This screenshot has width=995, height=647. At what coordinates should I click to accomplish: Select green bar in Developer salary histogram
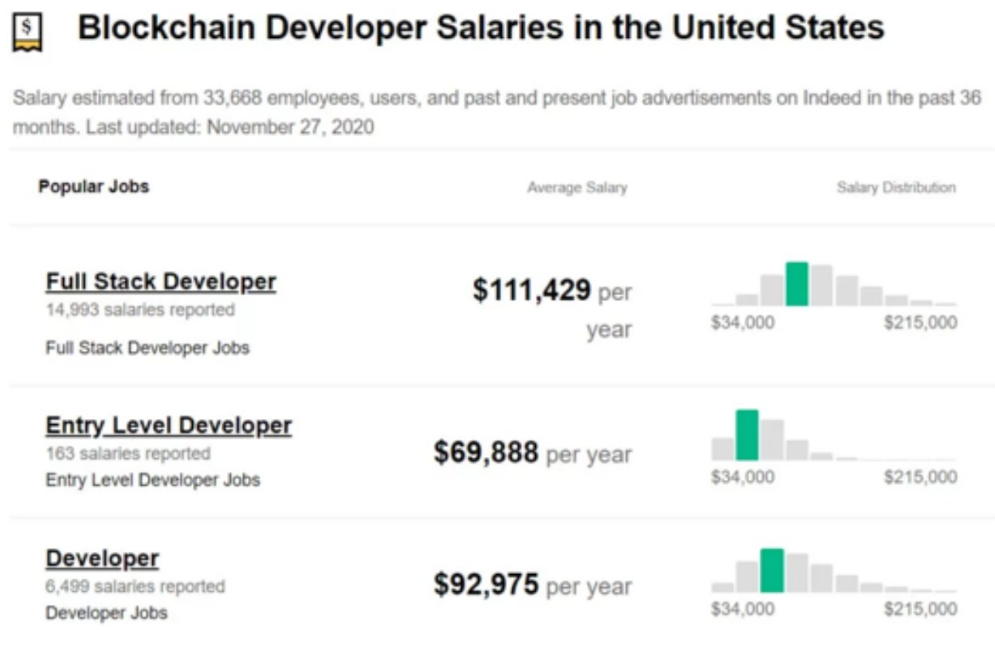(x=772, y=571)
